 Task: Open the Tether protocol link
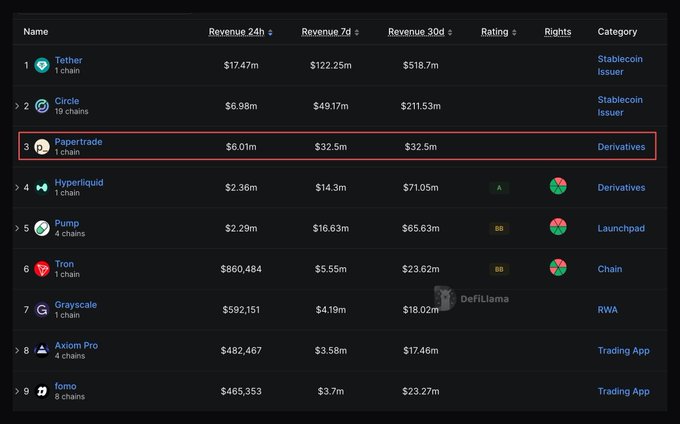(x=68, y=60)
